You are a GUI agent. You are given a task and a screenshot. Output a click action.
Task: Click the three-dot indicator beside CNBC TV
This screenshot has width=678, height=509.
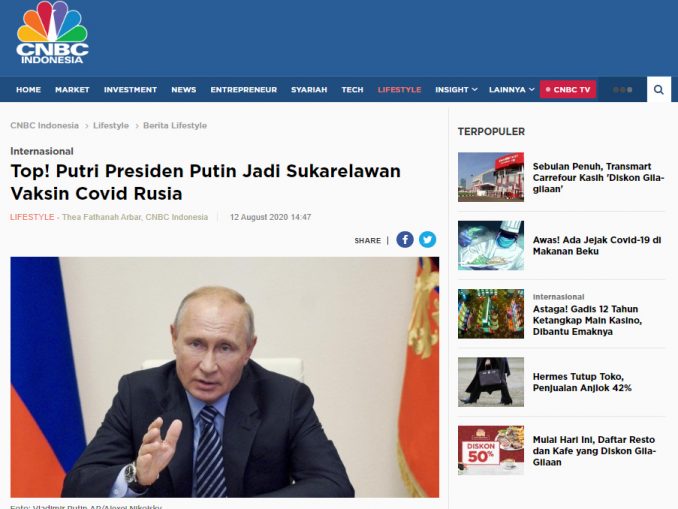(623, 90)
